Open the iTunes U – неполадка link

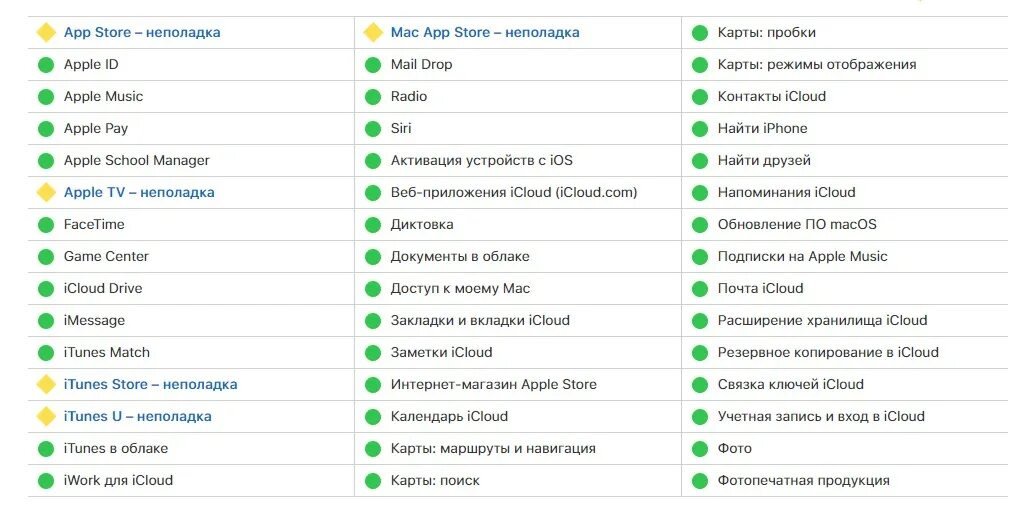137,416
